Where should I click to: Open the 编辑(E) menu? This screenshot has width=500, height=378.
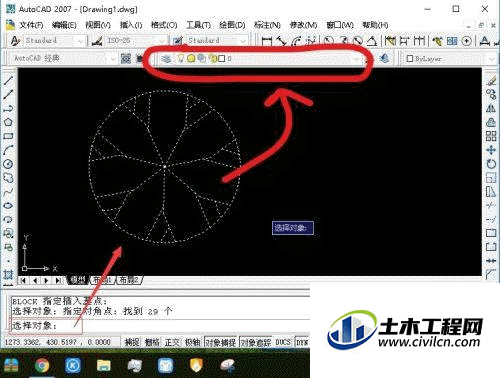coord(64,25)
